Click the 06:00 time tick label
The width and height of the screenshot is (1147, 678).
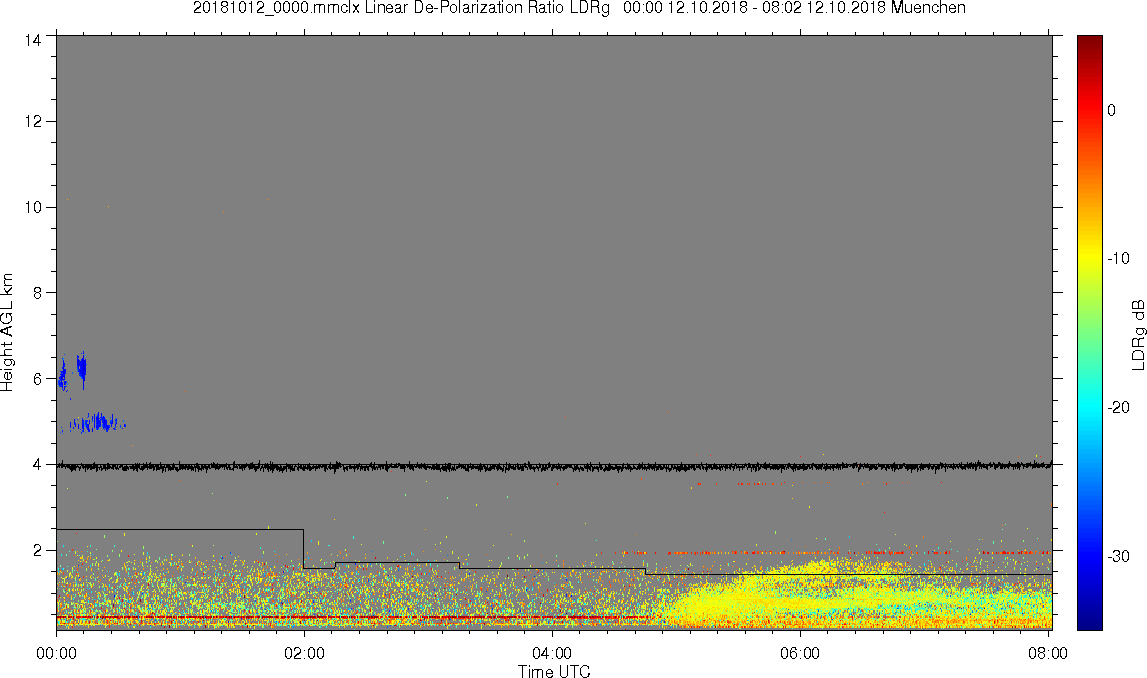coord(800,653)
